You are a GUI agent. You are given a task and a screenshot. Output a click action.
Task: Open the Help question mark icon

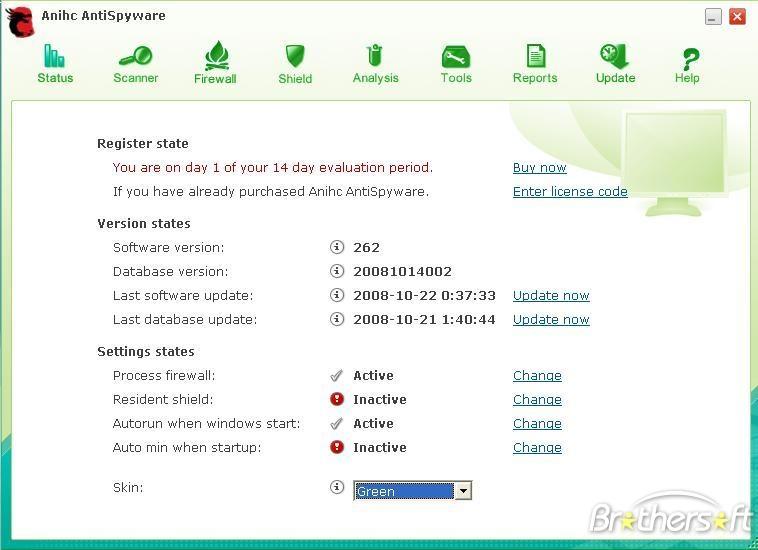tap(690, 59)
